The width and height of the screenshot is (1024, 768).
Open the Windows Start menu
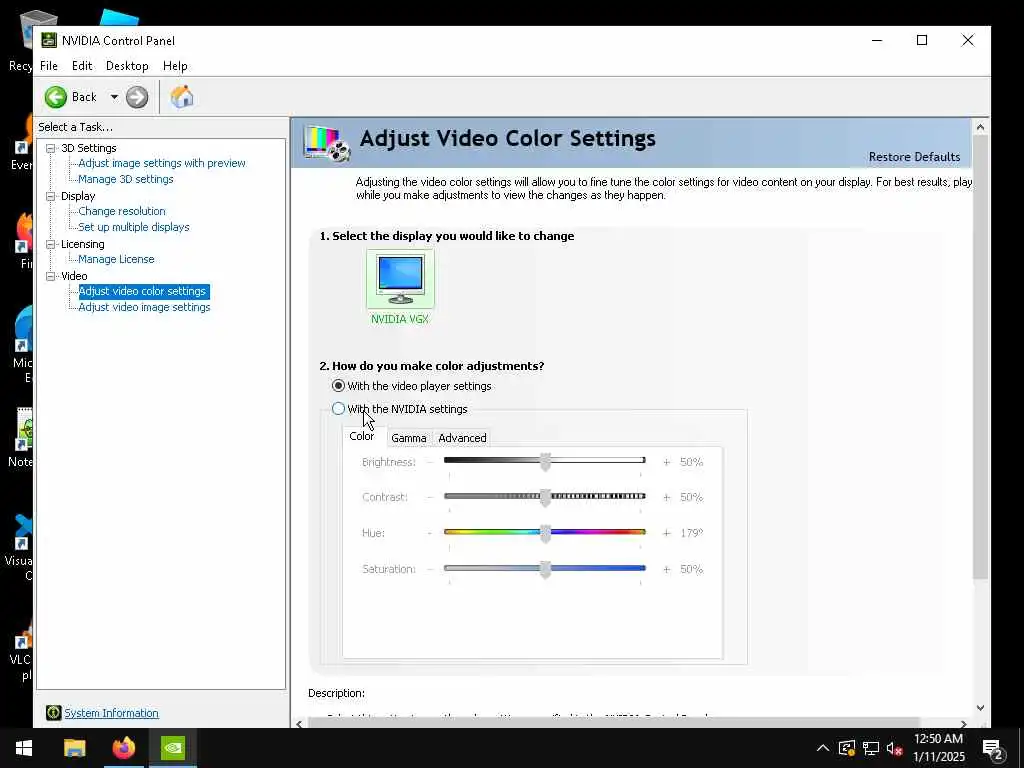(24, 748)
